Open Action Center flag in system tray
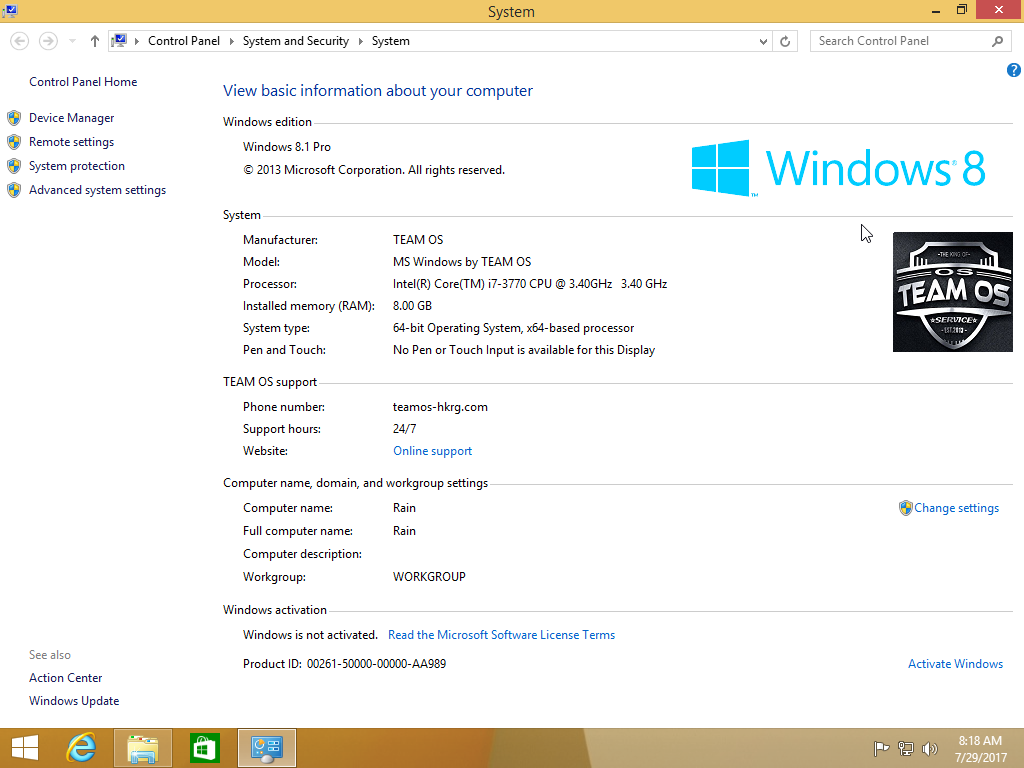 881,749
